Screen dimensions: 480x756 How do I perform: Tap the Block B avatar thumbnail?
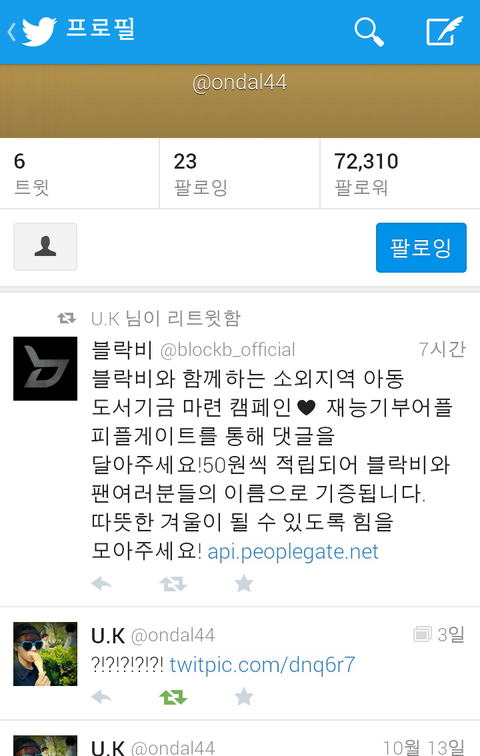pos(45,369)
